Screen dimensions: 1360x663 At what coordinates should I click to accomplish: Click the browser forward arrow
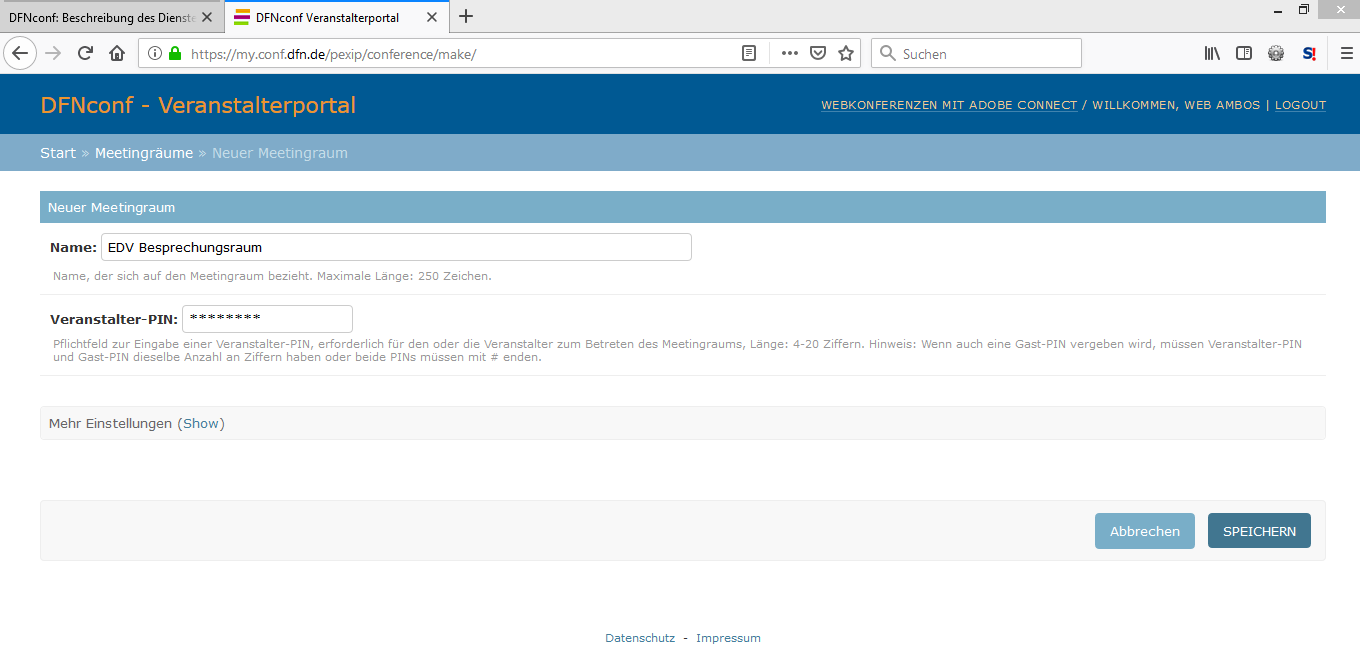(54, 54)
